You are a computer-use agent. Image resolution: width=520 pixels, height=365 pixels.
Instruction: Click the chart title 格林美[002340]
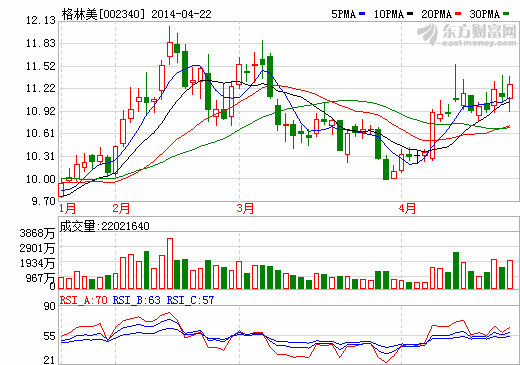point(104,14)
